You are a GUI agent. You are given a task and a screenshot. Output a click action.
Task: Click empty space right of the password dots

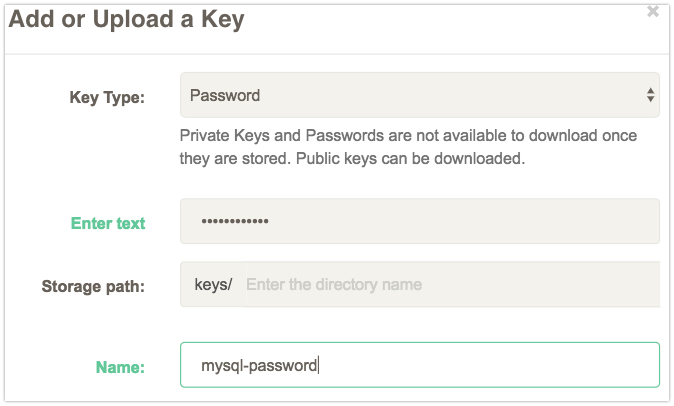click(464, 221)
